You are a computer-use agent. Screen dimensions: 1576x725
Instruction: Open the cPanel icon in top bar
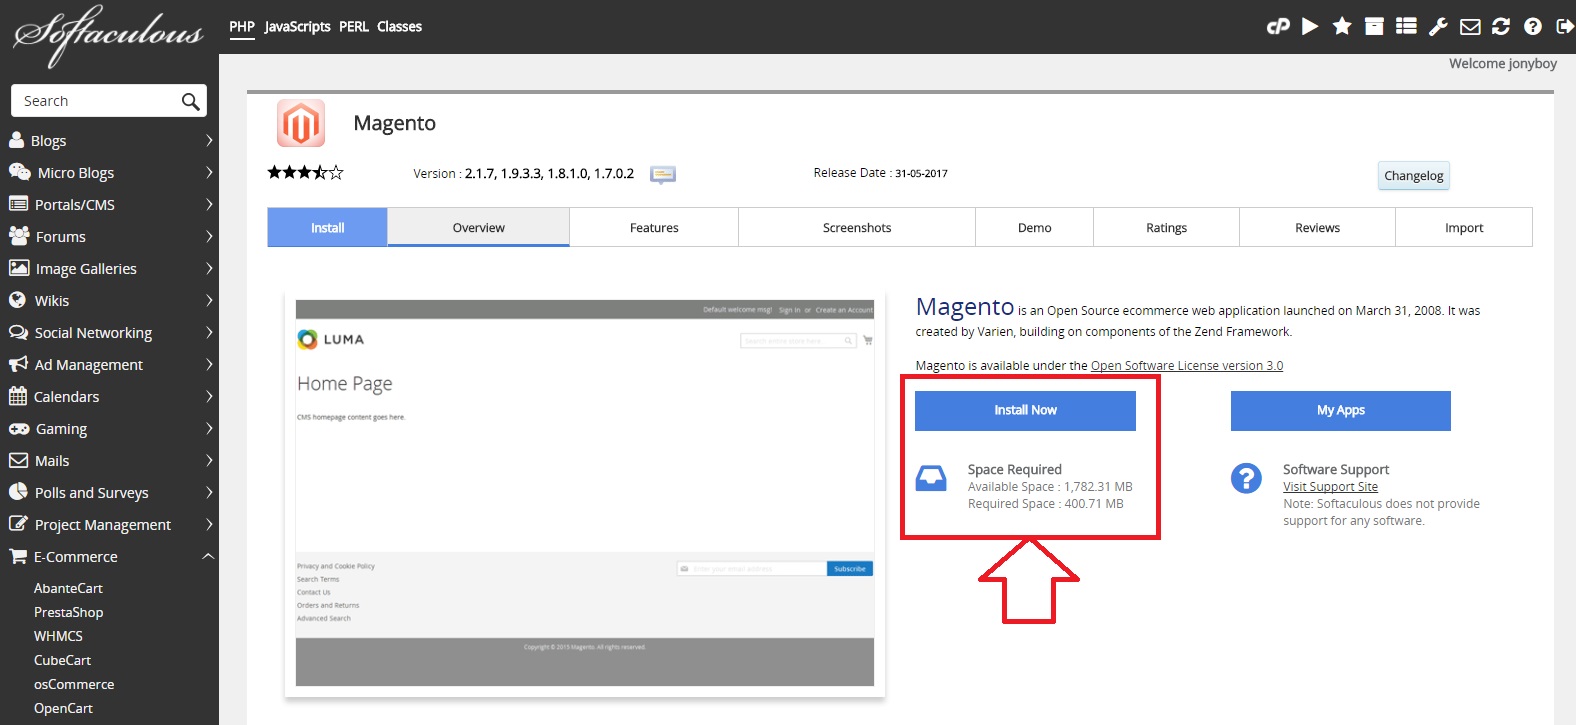tap(1277, 27)
